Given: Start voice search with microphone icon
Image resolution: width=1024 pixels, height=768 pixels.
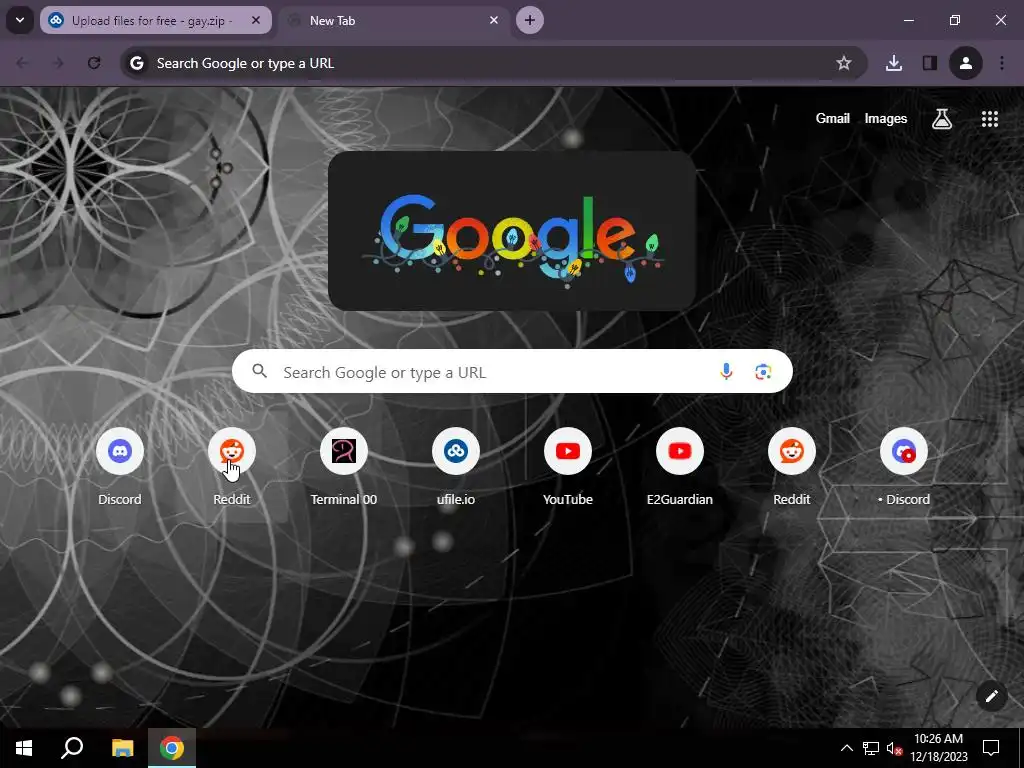Looking at the screenshot, I should (x=726, y=372).
